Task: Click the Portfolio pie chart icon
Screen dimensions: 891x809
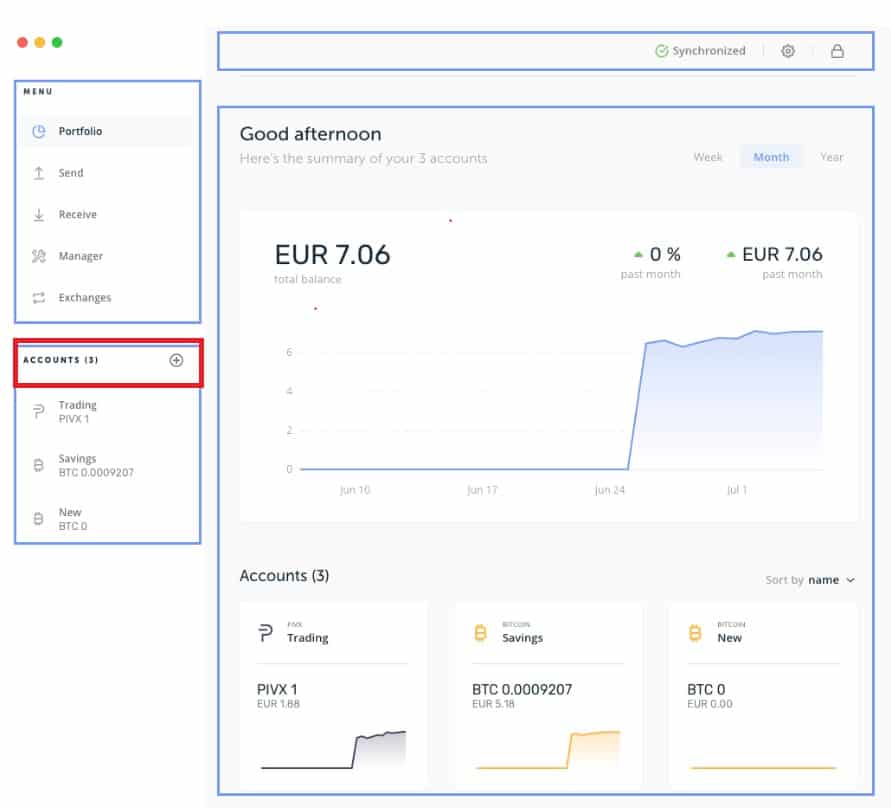Action: pos(39,131)
